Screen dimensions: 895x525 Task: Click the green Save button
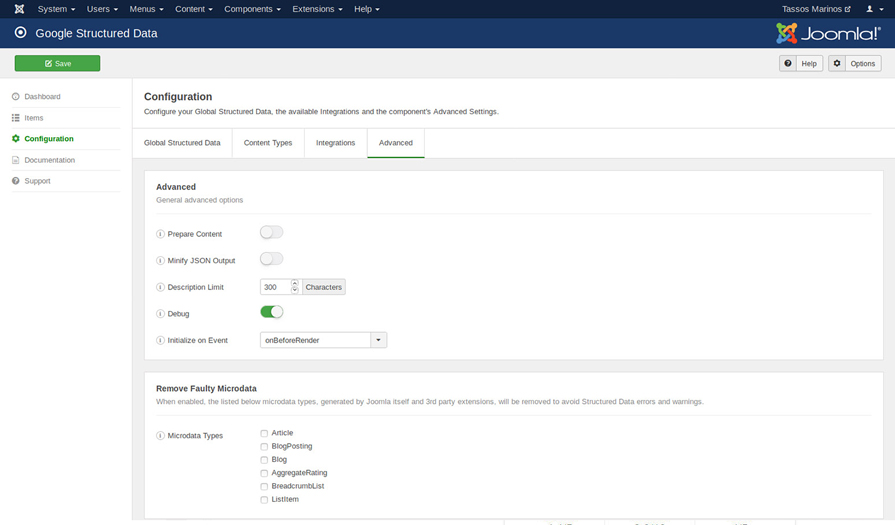coord(57,63)
